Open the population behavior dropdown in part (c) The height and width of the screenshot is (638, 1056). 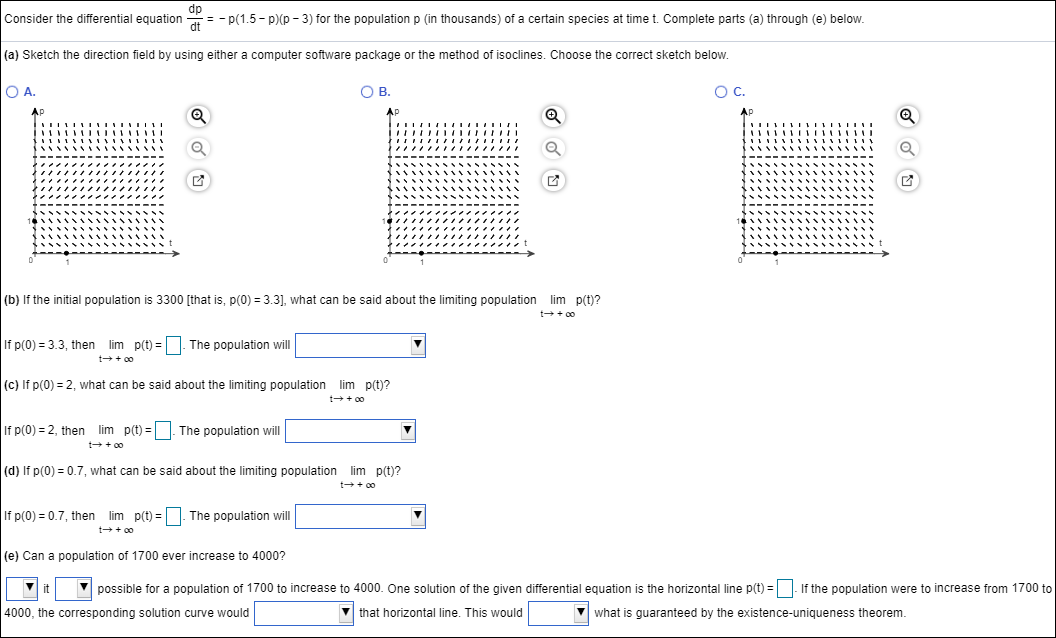(x=408, y=430)
